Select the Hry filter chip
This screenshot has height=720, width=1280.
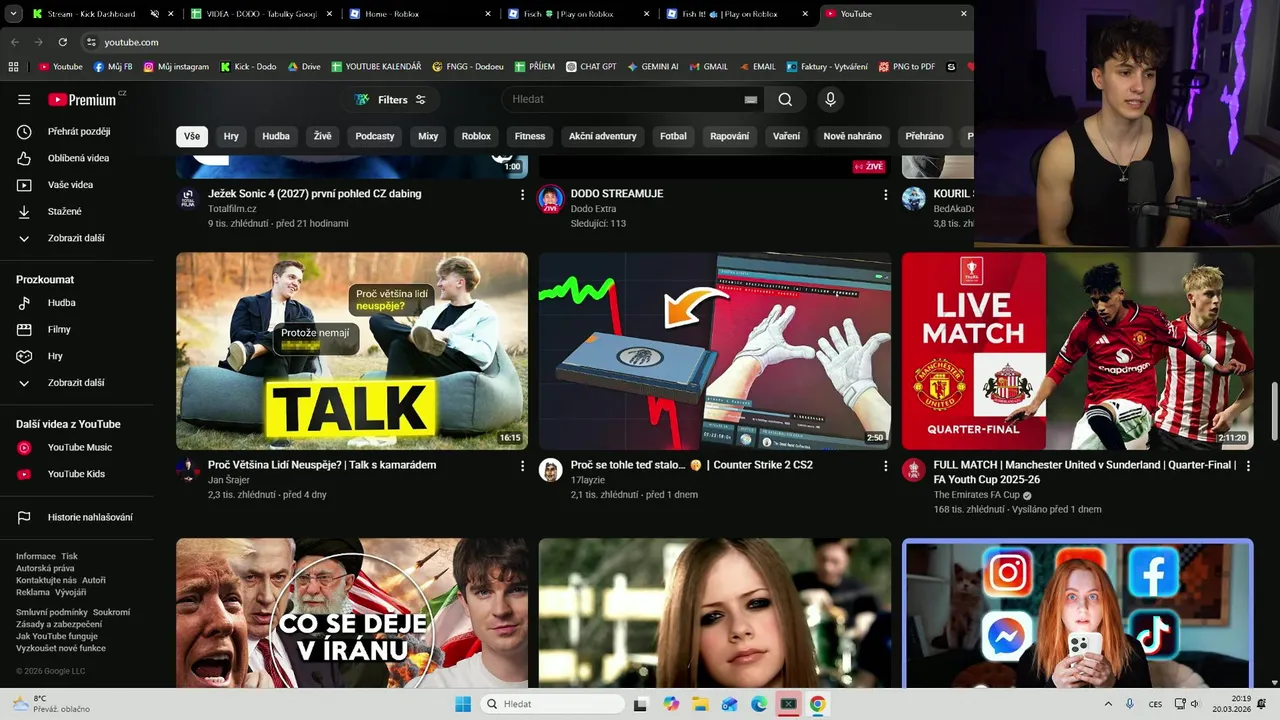231,136
